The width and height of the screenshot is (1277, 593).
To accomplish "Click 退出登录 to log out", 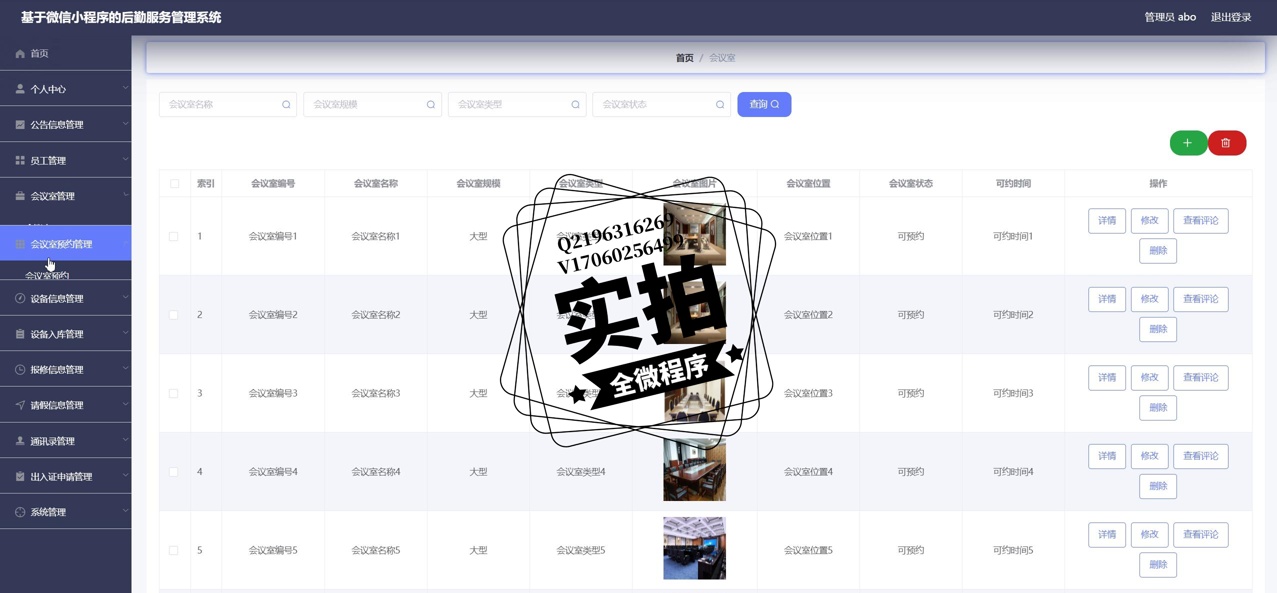I will 1230,17.
